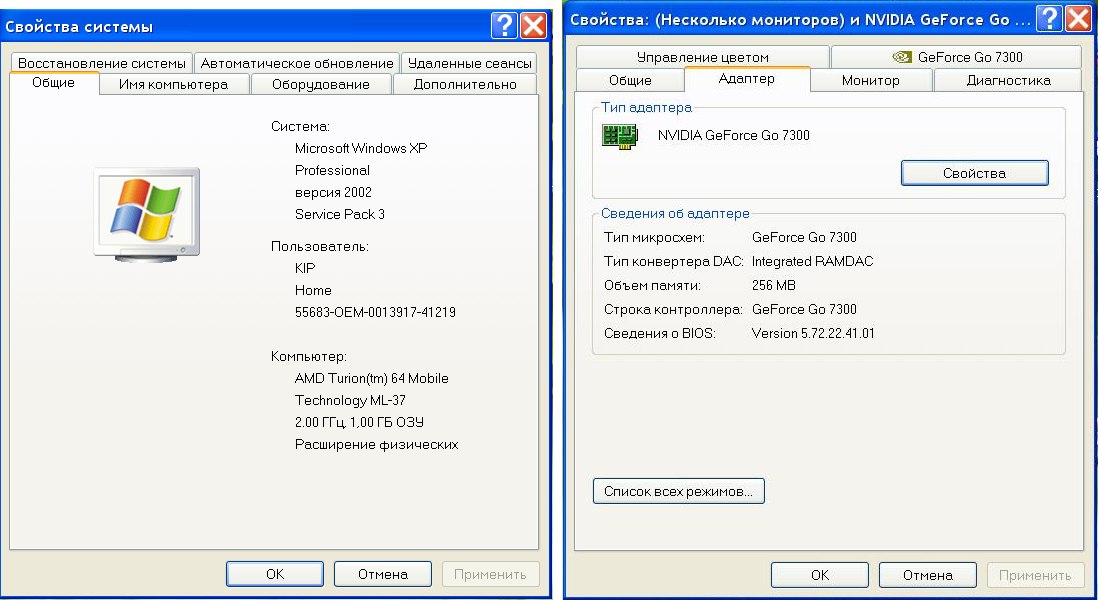Click the user name KIP
The image size is (1099, 600).
[305, 268]
